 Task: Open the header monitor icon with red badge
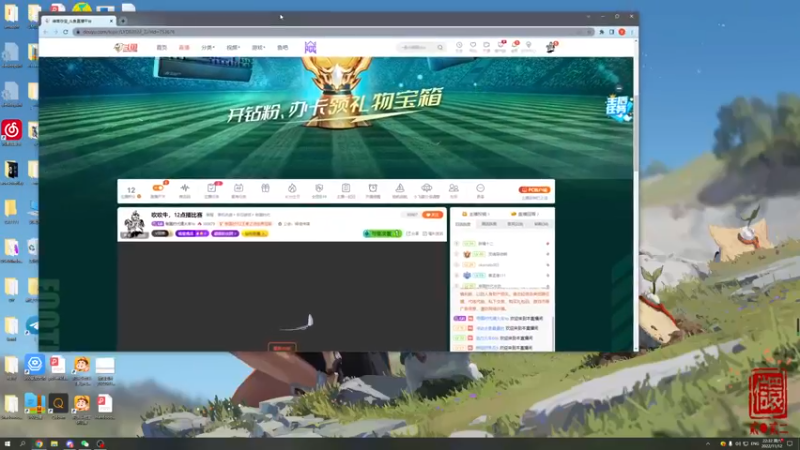point(501,46)
